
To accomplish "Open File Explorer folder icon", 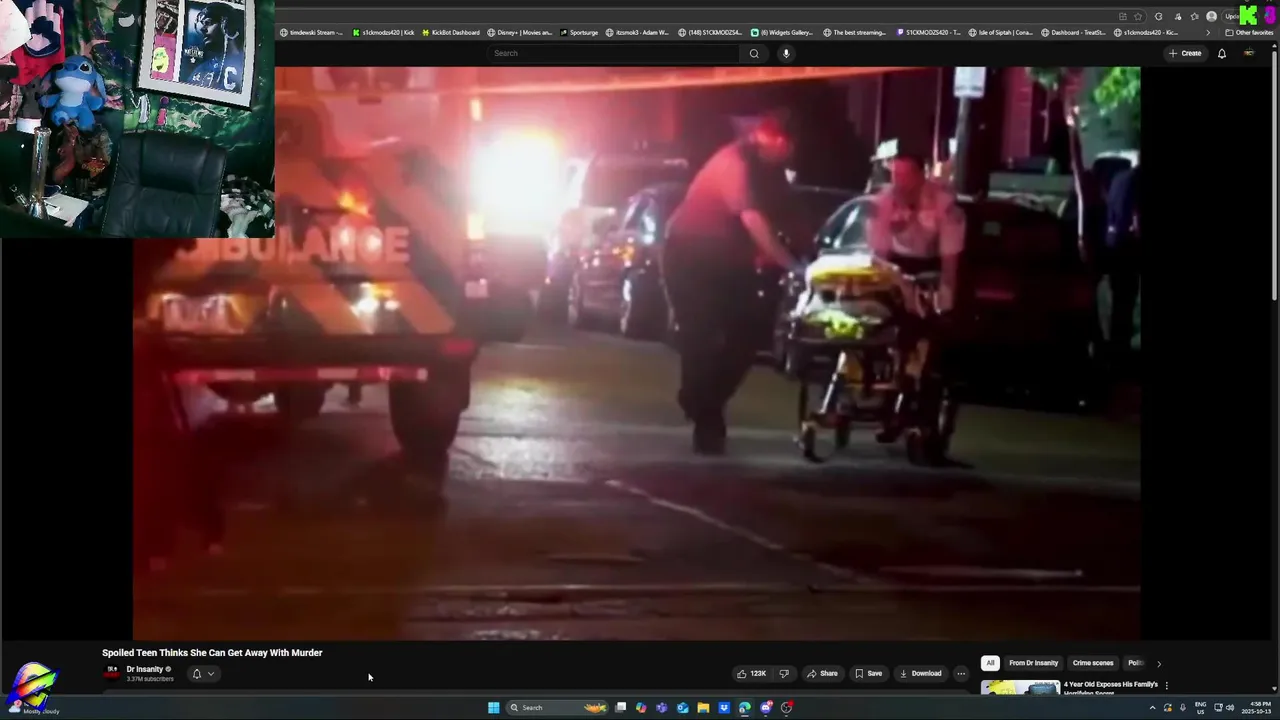I will (x=703, y=707).
